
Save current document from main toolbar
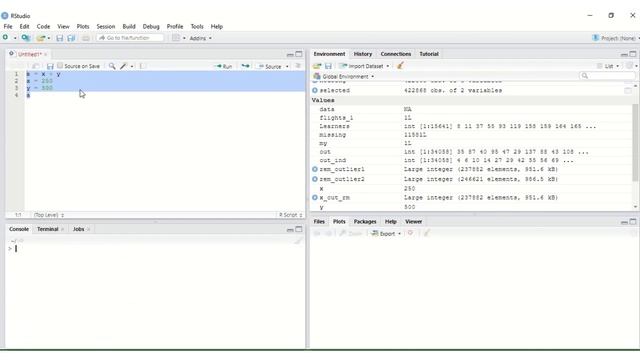tap(60, 38)
